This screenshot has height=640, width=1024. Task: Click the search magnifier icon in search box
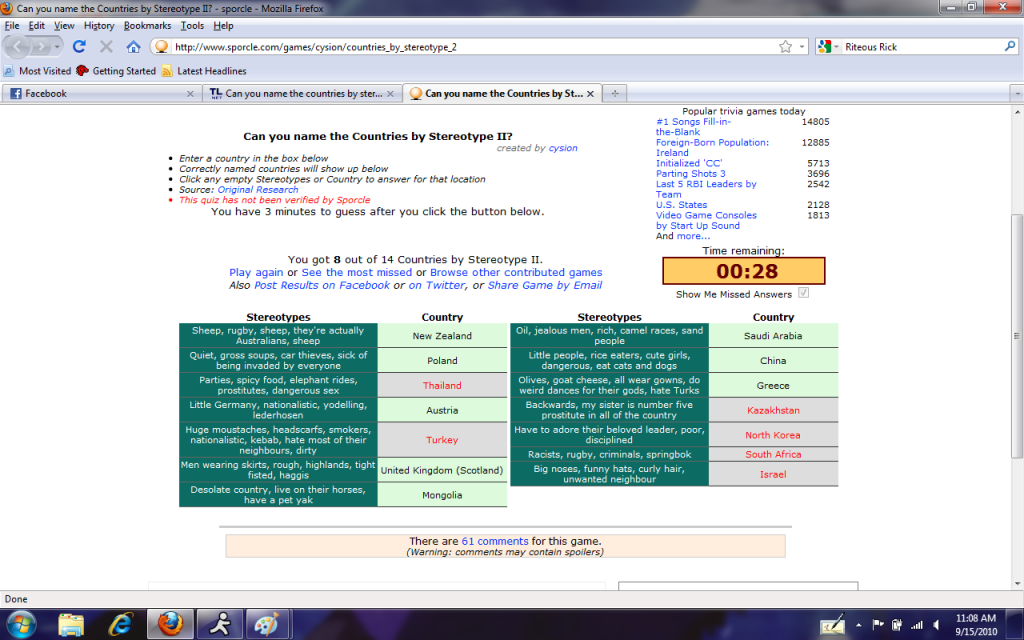click(1009, 47)
